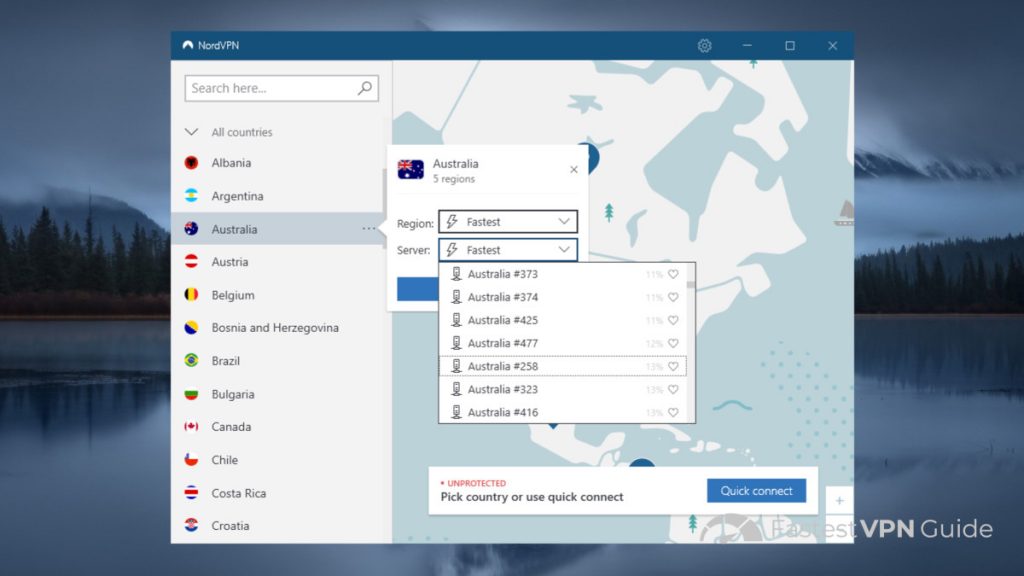Select Costa Rica from country list

point(277,492)
